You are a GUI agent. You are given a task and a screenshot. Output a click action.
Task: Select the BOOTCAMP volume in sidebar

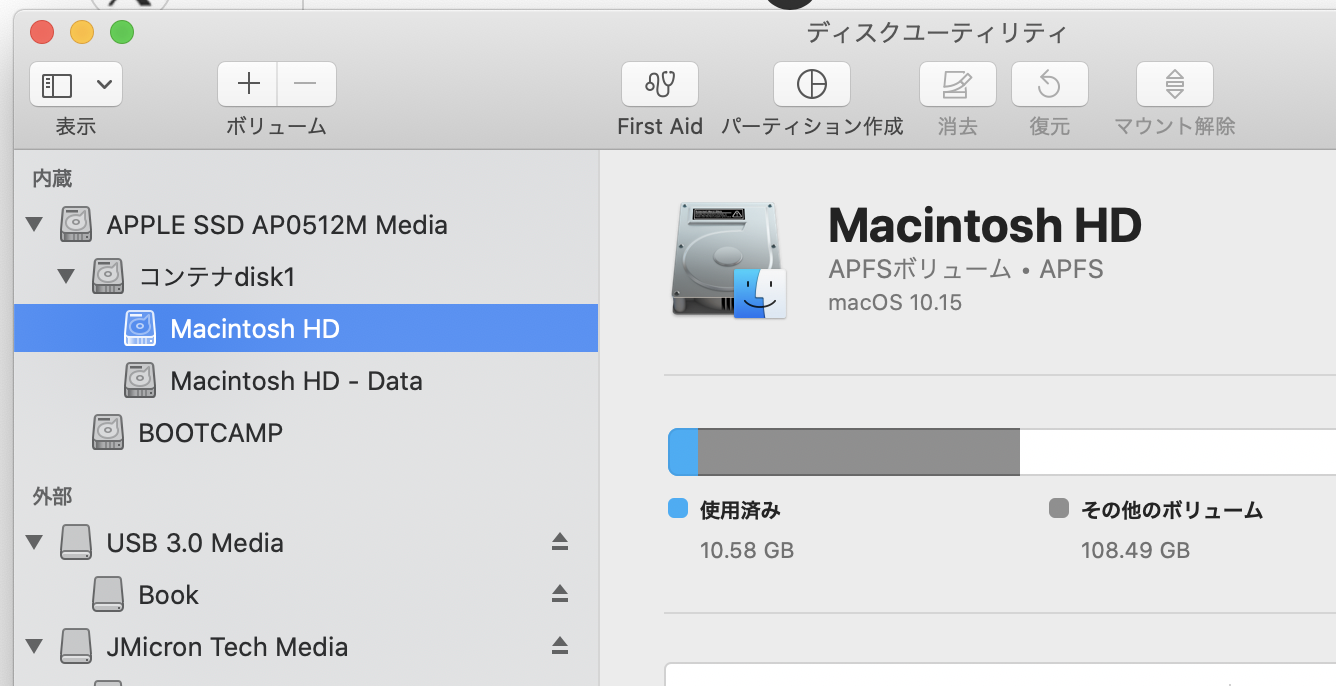[210, 433]
